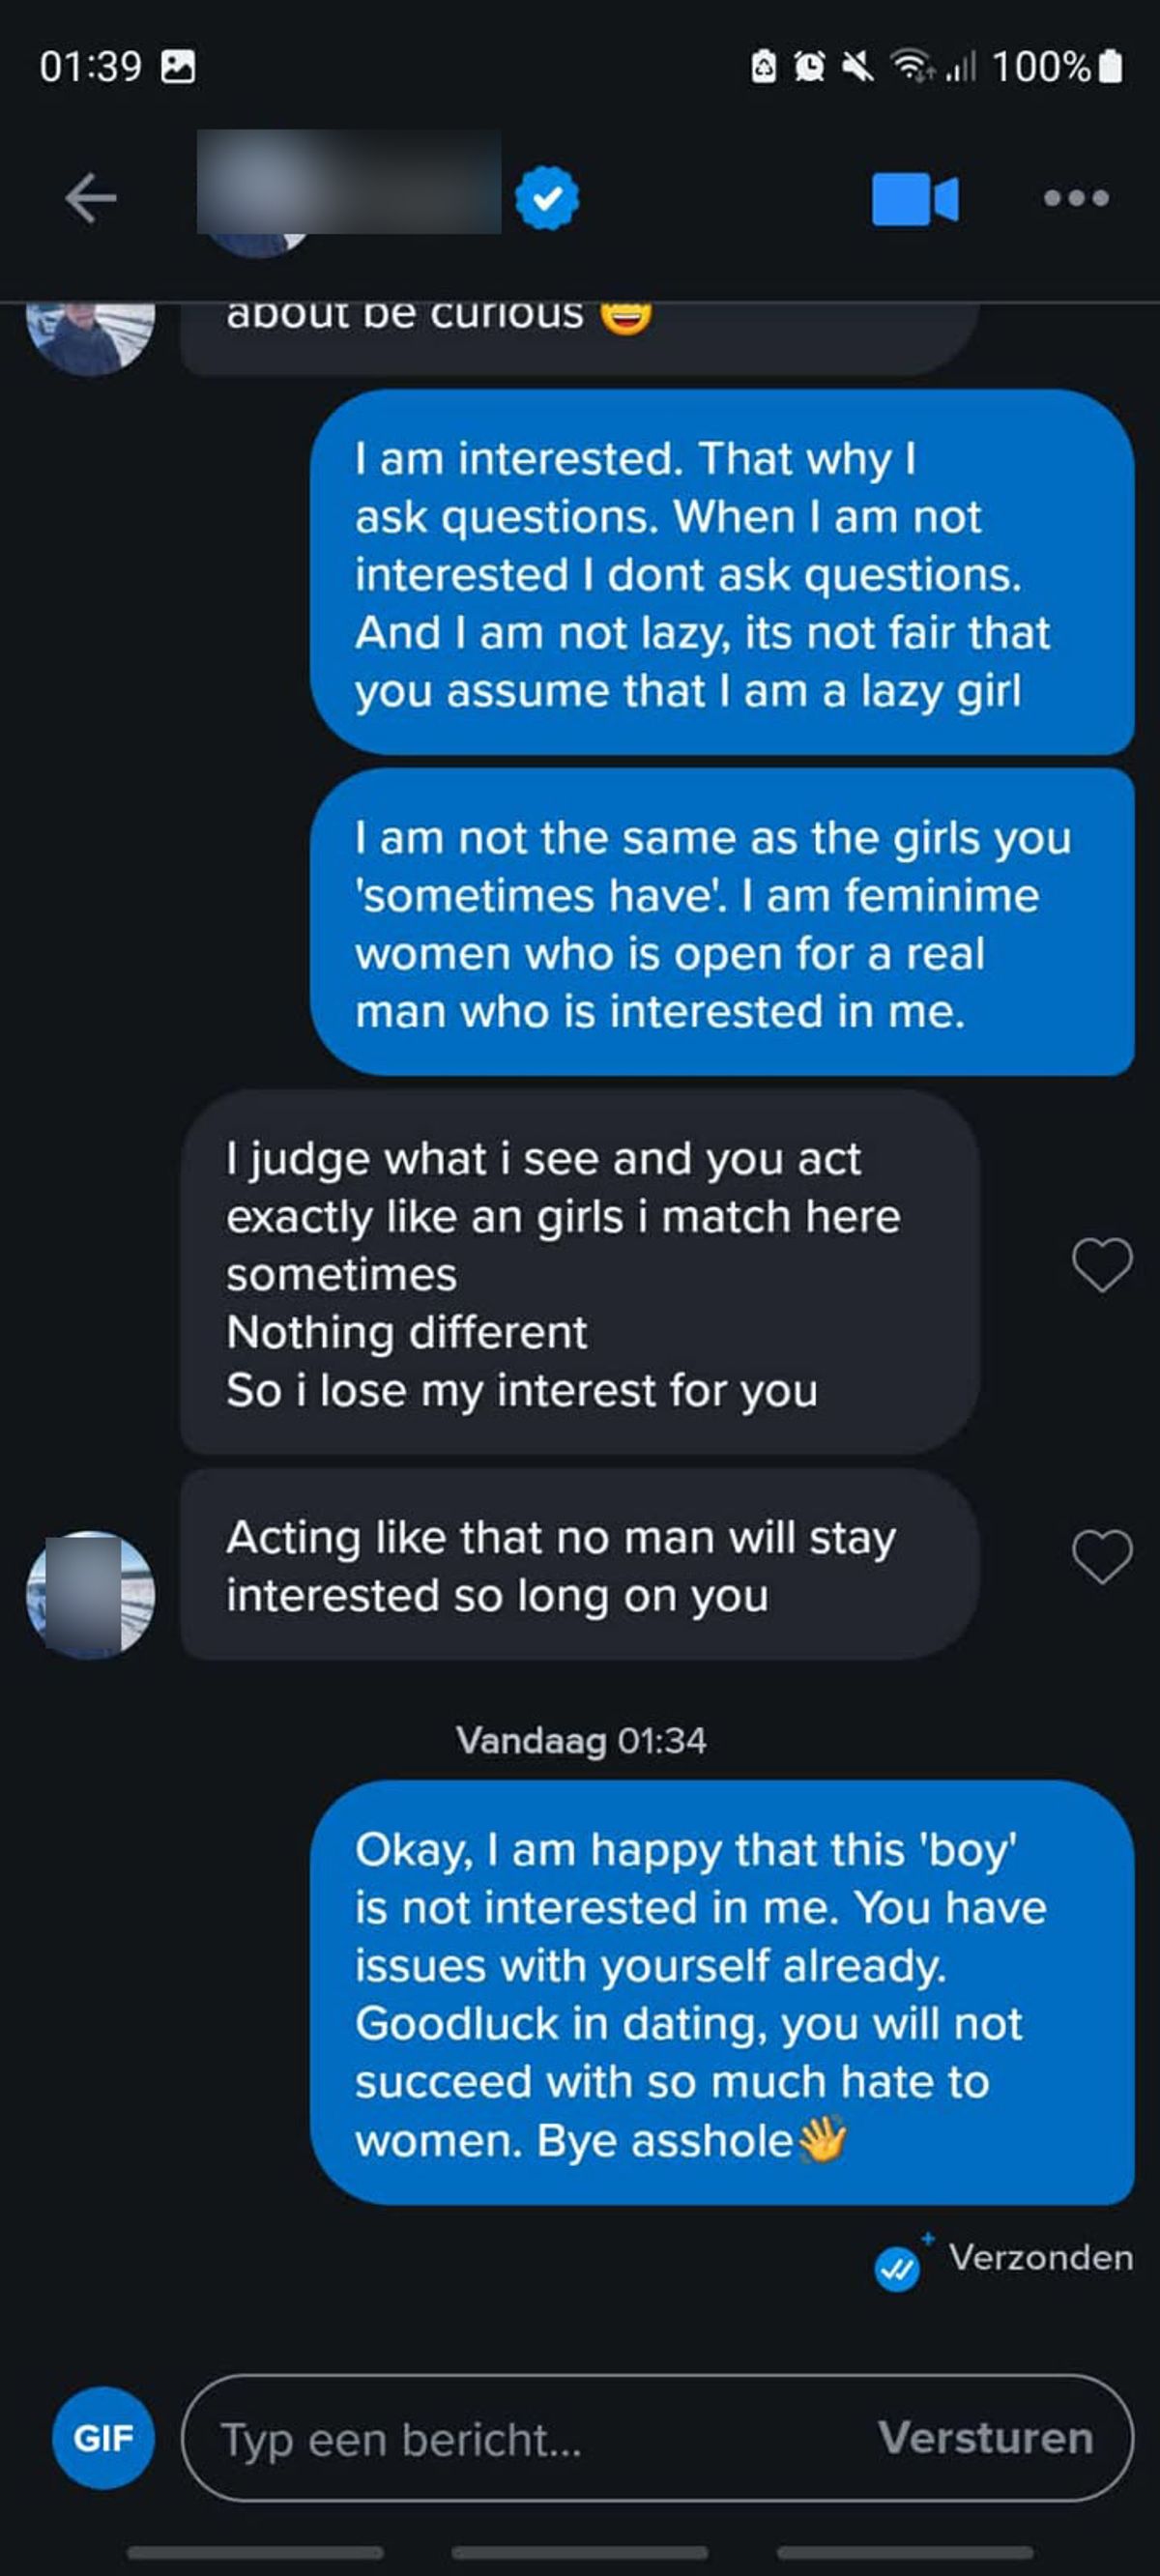Tap the alarm clock status icon
Viewport: 1160px width, 2576px height.
coord(809,67)
